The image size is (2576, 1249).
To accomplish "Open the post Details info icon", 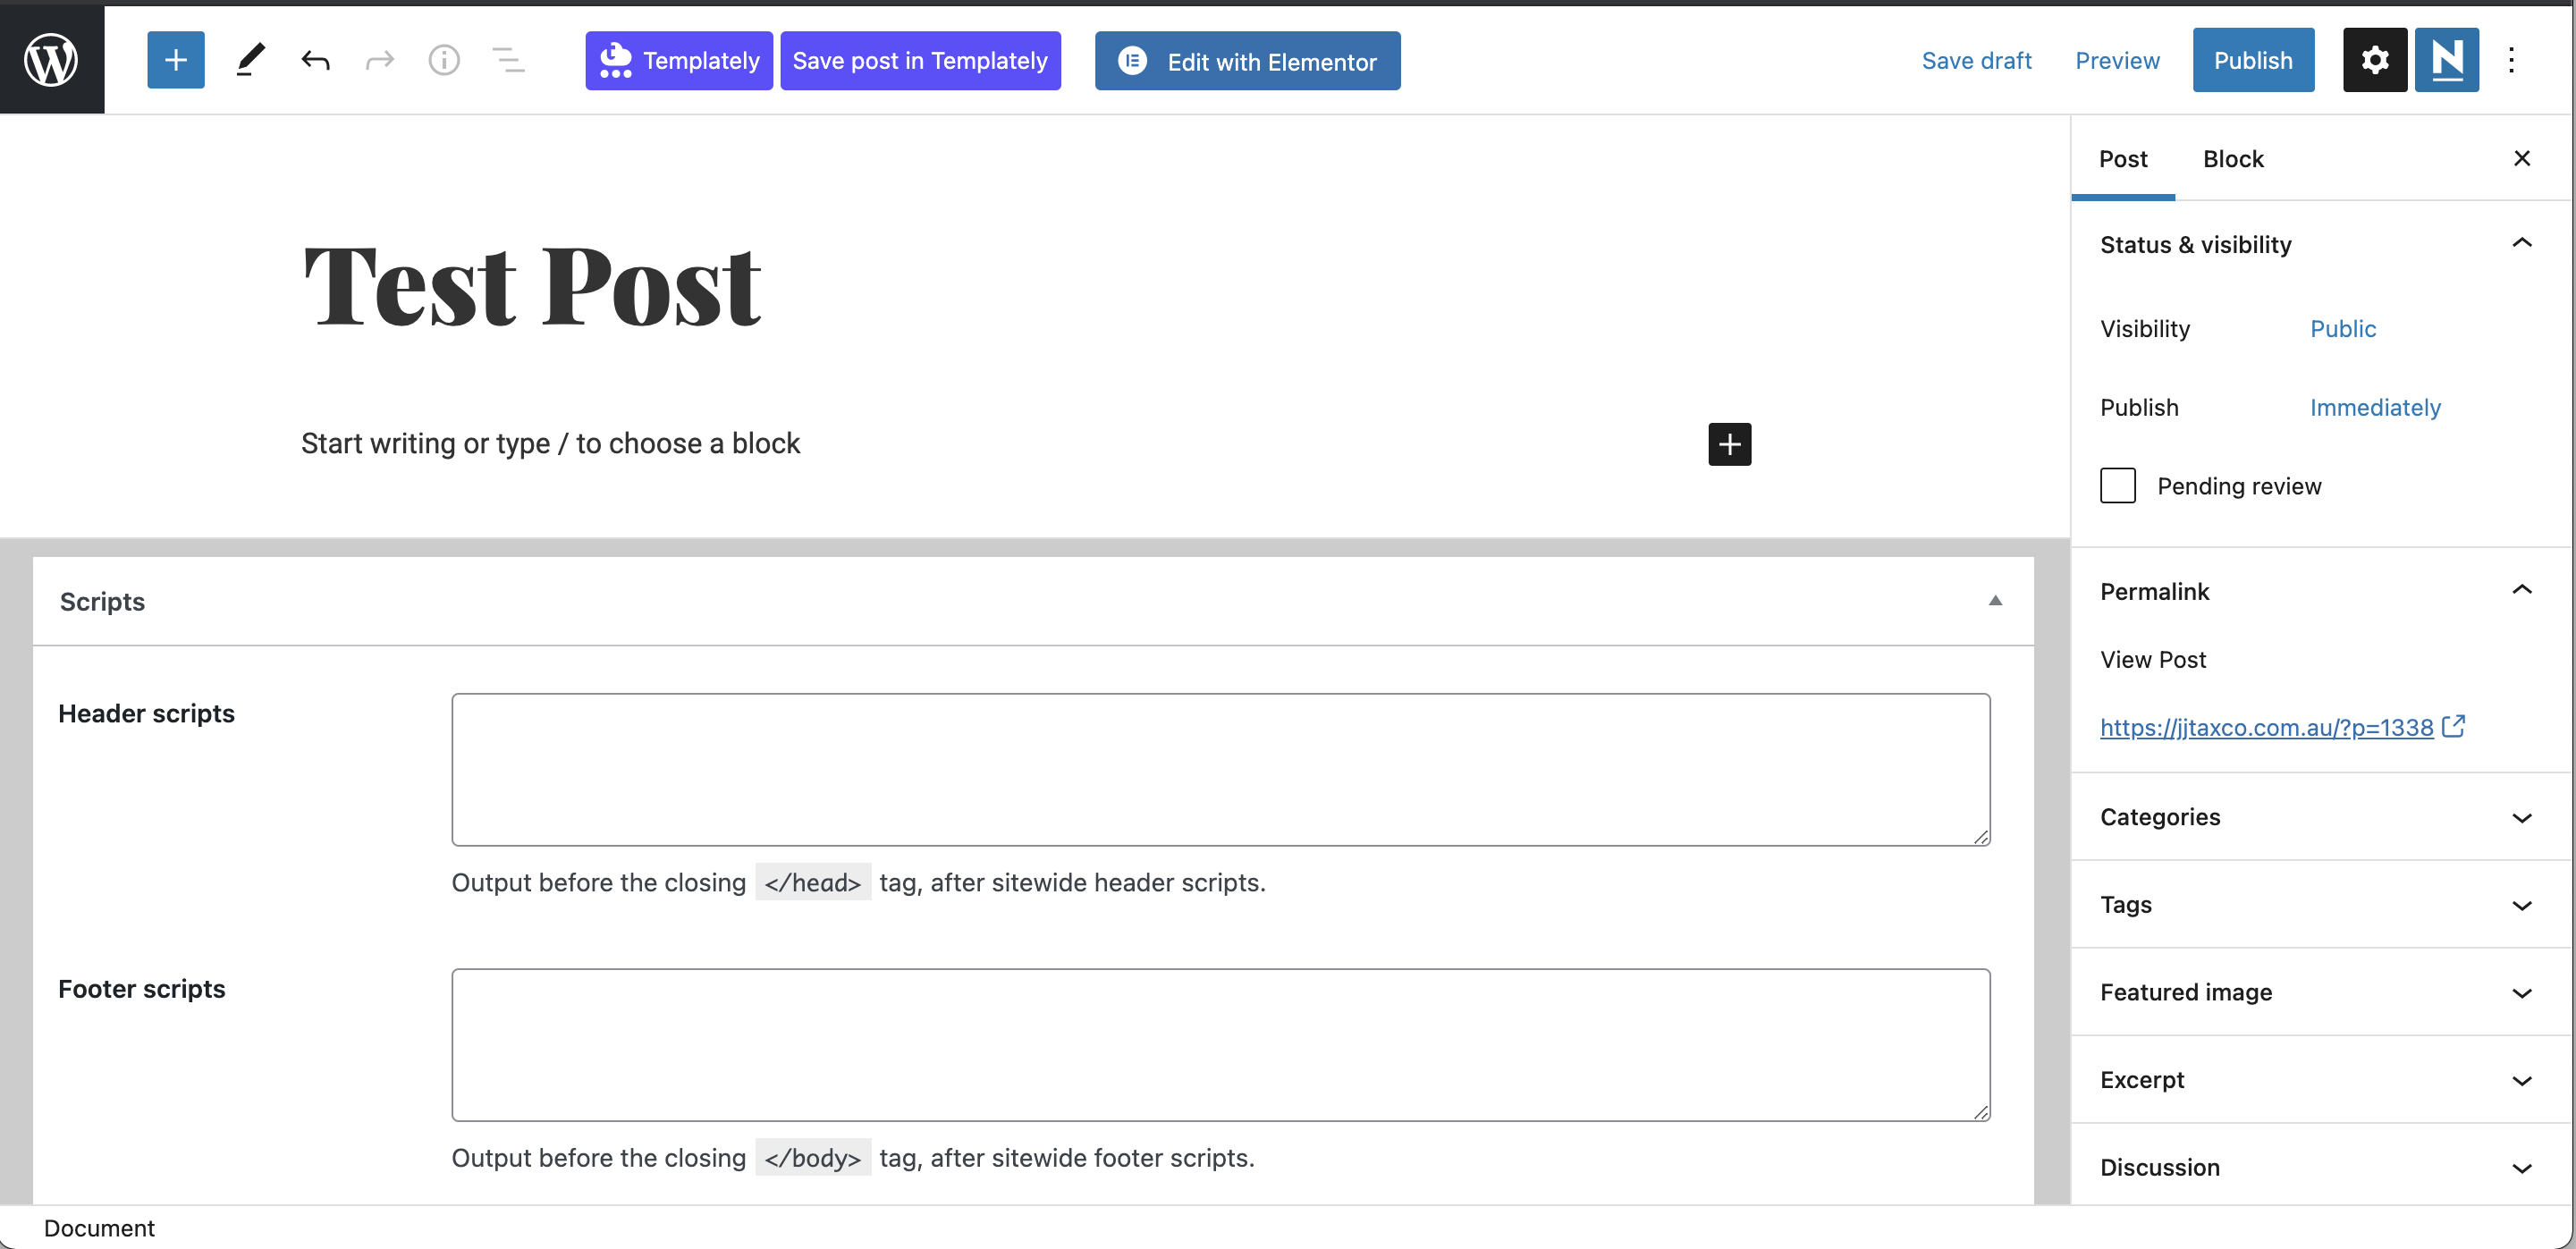I will [x=444, y=60].
